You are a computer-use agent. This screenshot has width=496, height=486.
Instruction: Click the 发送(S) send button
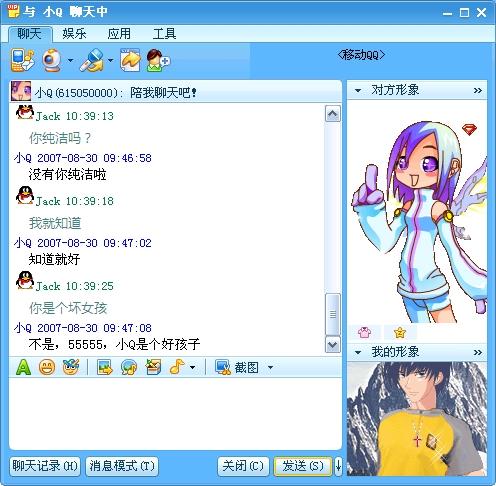pos(303,466)
